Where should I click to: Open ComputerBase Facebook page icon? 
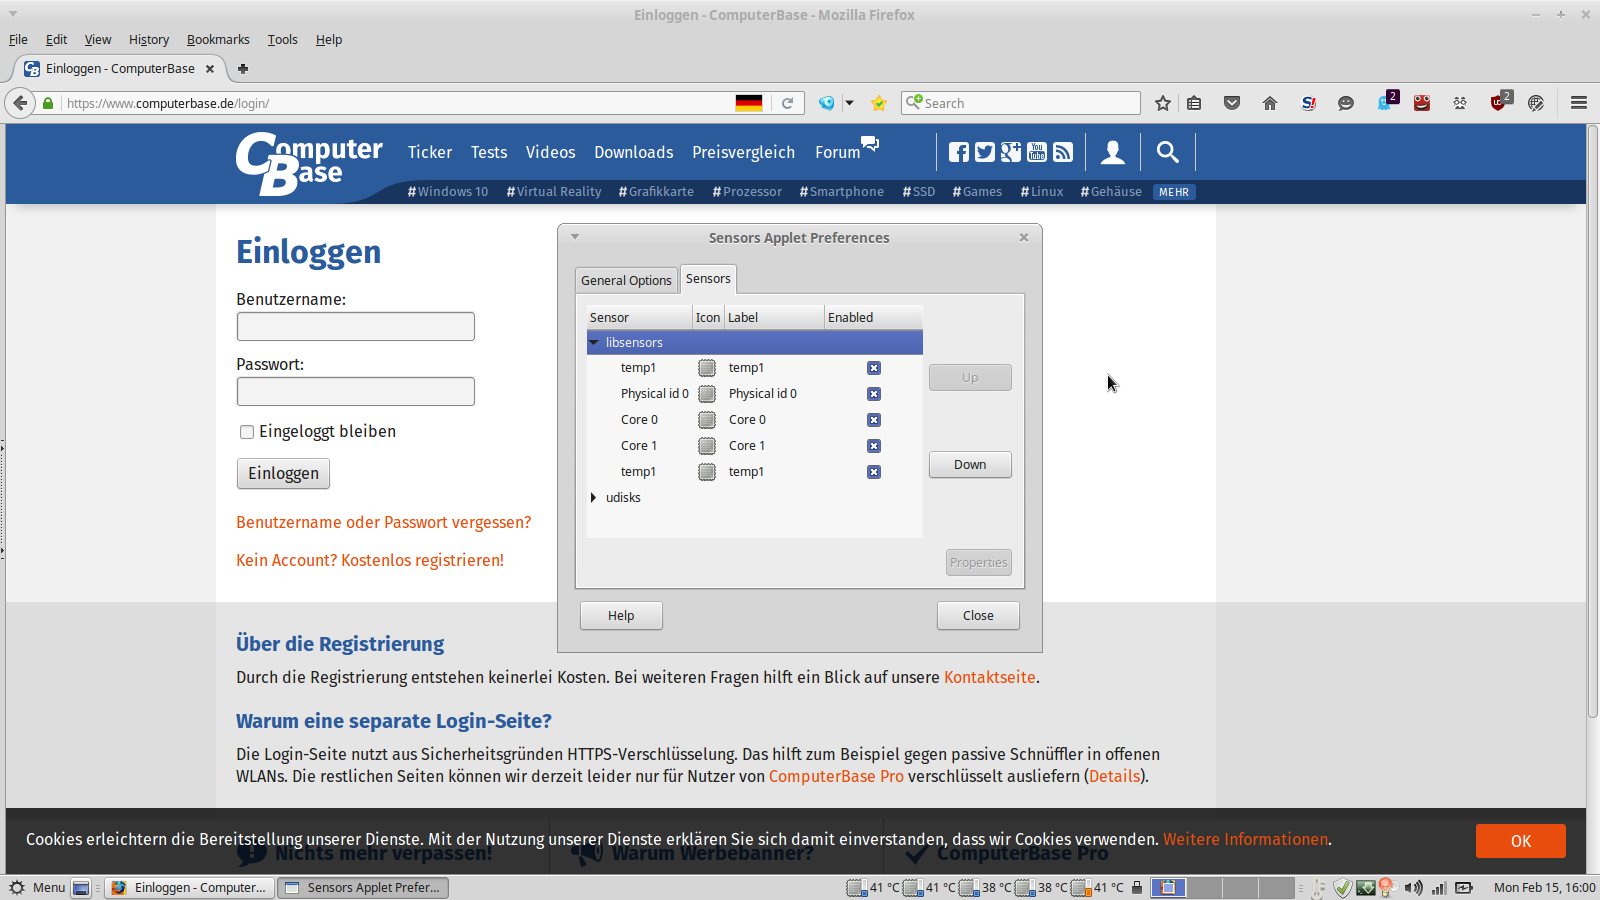click(959, 152)
